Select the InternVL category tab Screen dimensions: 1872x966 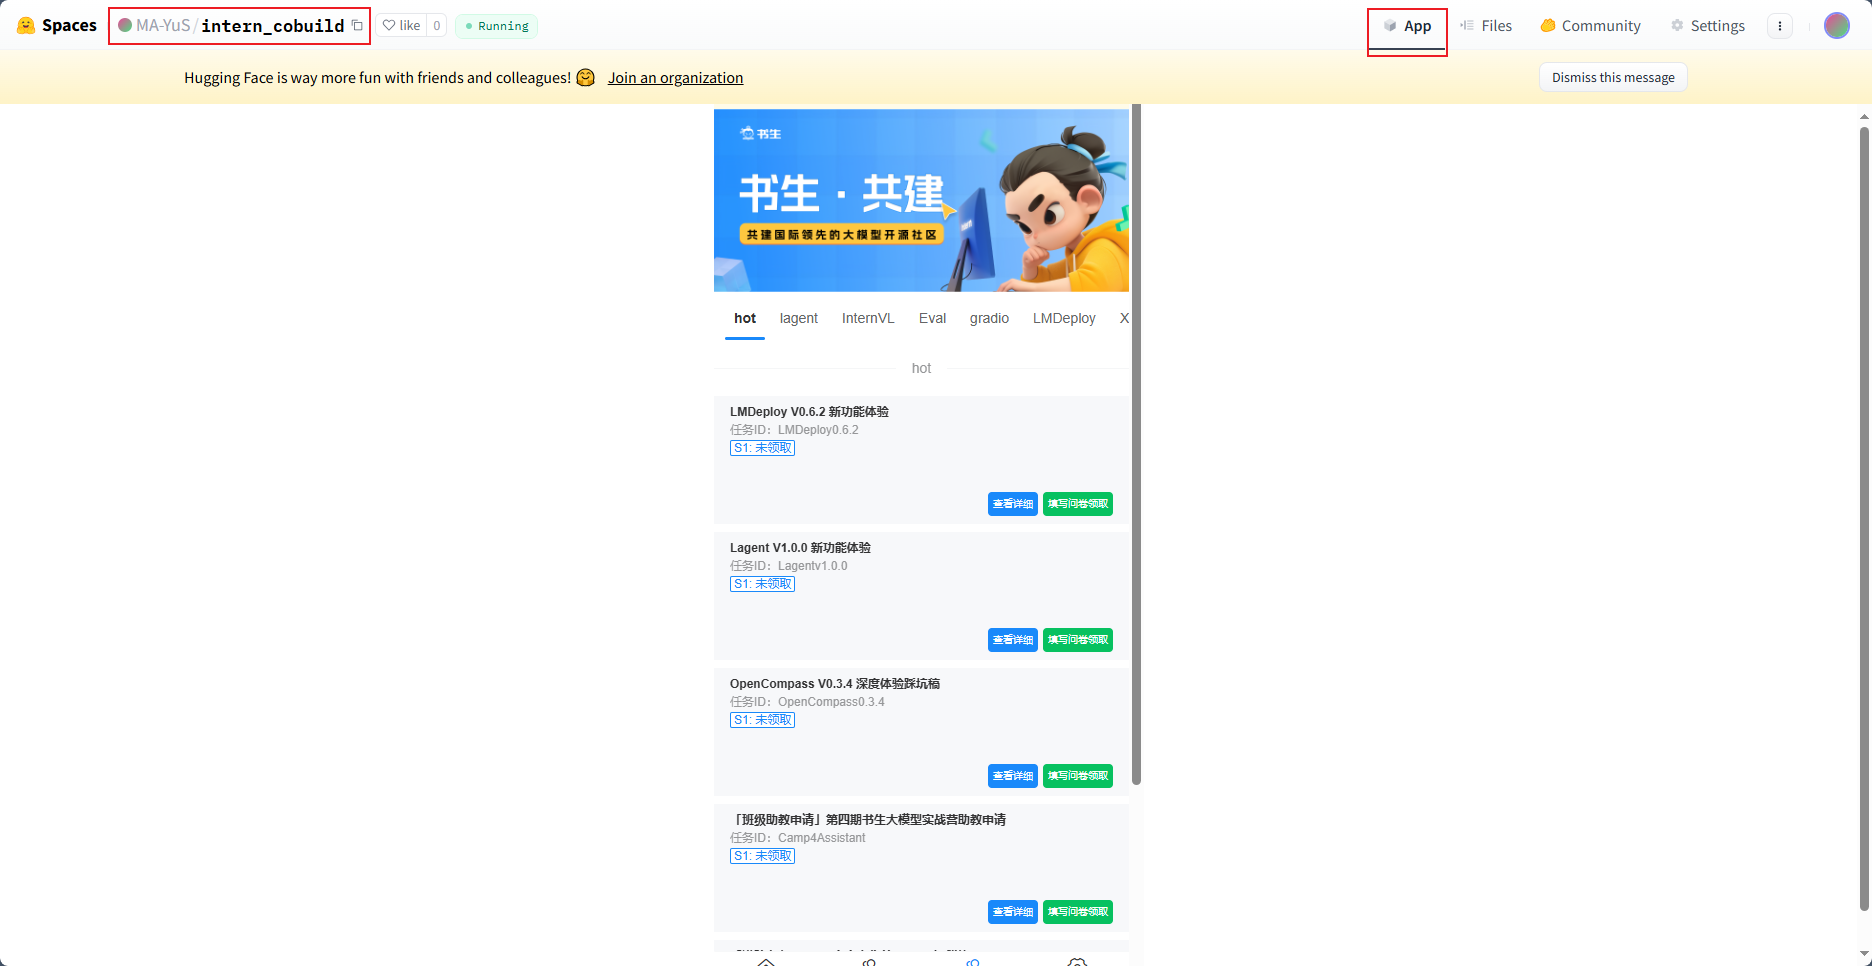pos(868,318)
